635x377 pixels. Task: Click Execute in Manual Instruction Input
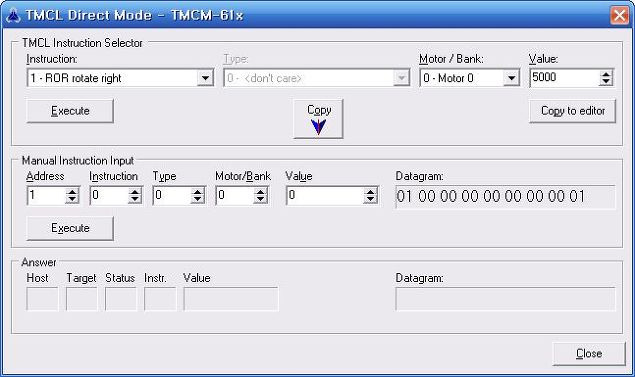[70, 228]
